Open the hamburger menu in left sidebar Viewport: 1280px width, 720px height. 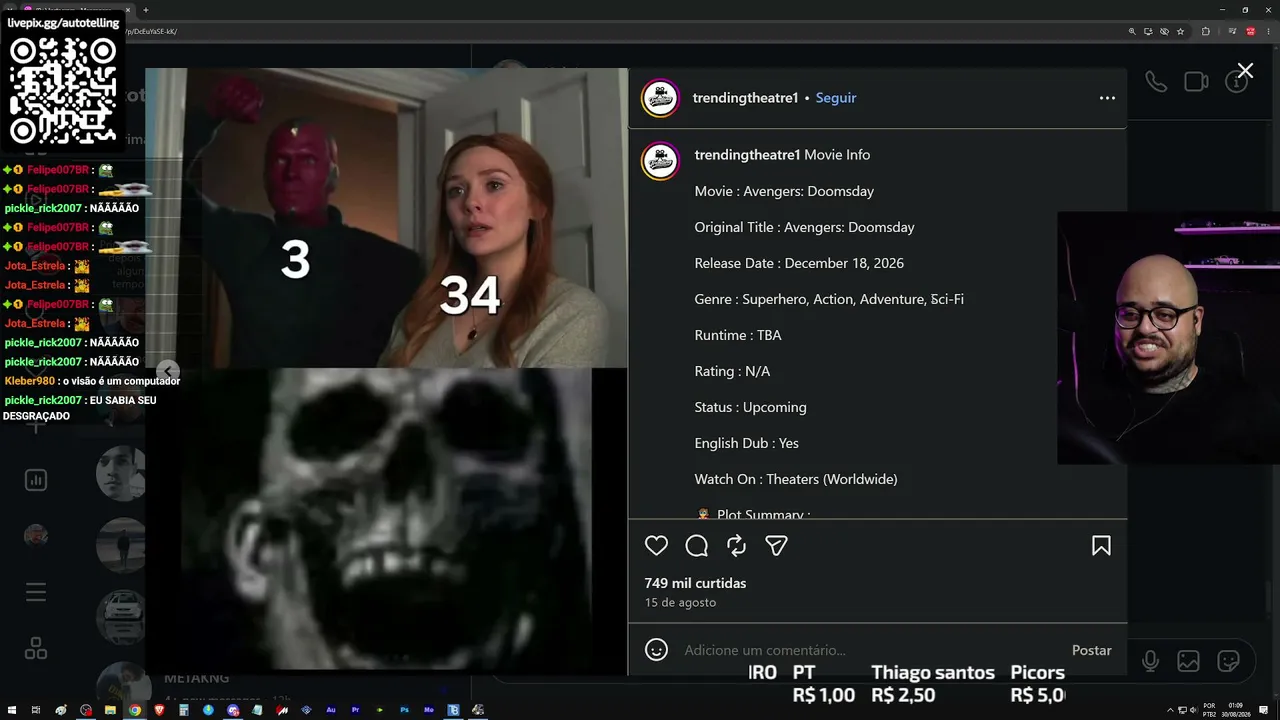pyautogui.click(x=36, y=592)
